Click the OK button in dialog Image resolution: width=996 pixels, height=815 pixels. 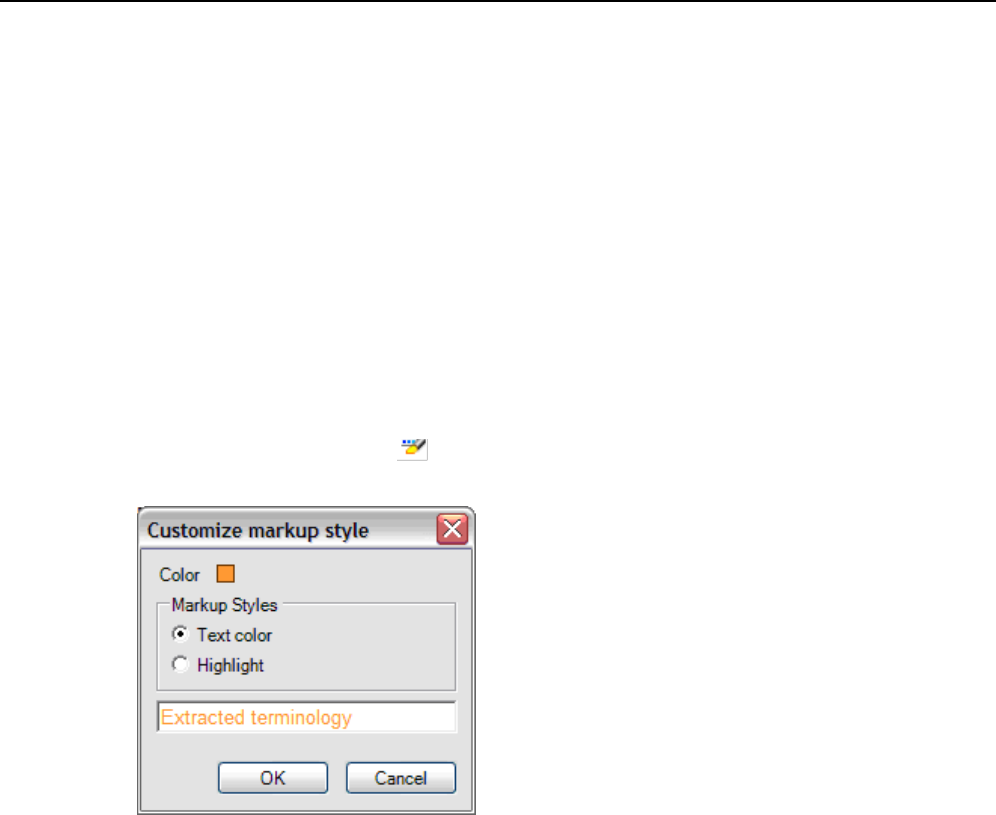click(x=273, y=778)
